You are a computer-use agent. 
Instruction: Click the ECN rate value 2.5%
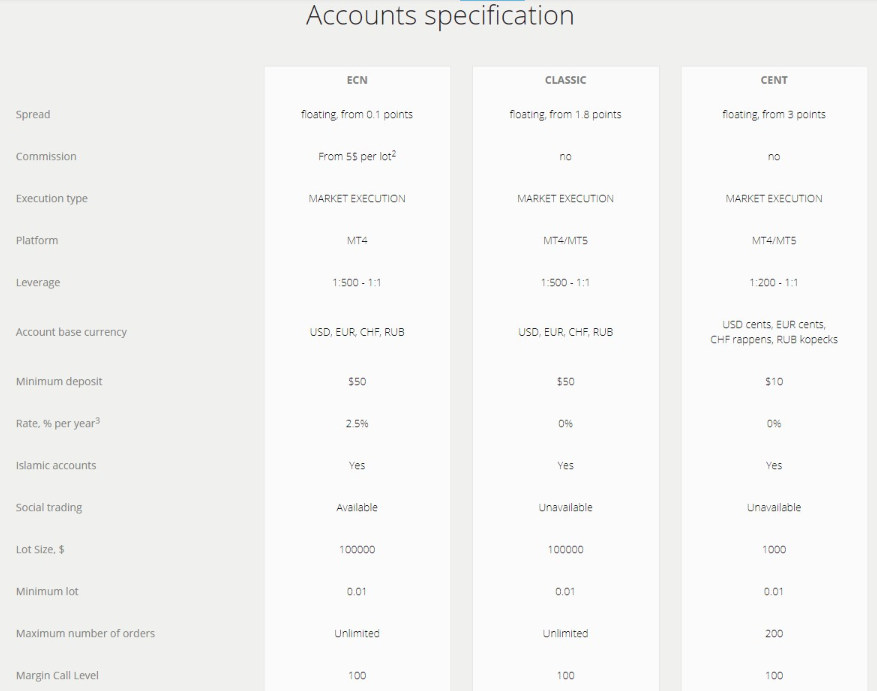(x=357, y=424)
